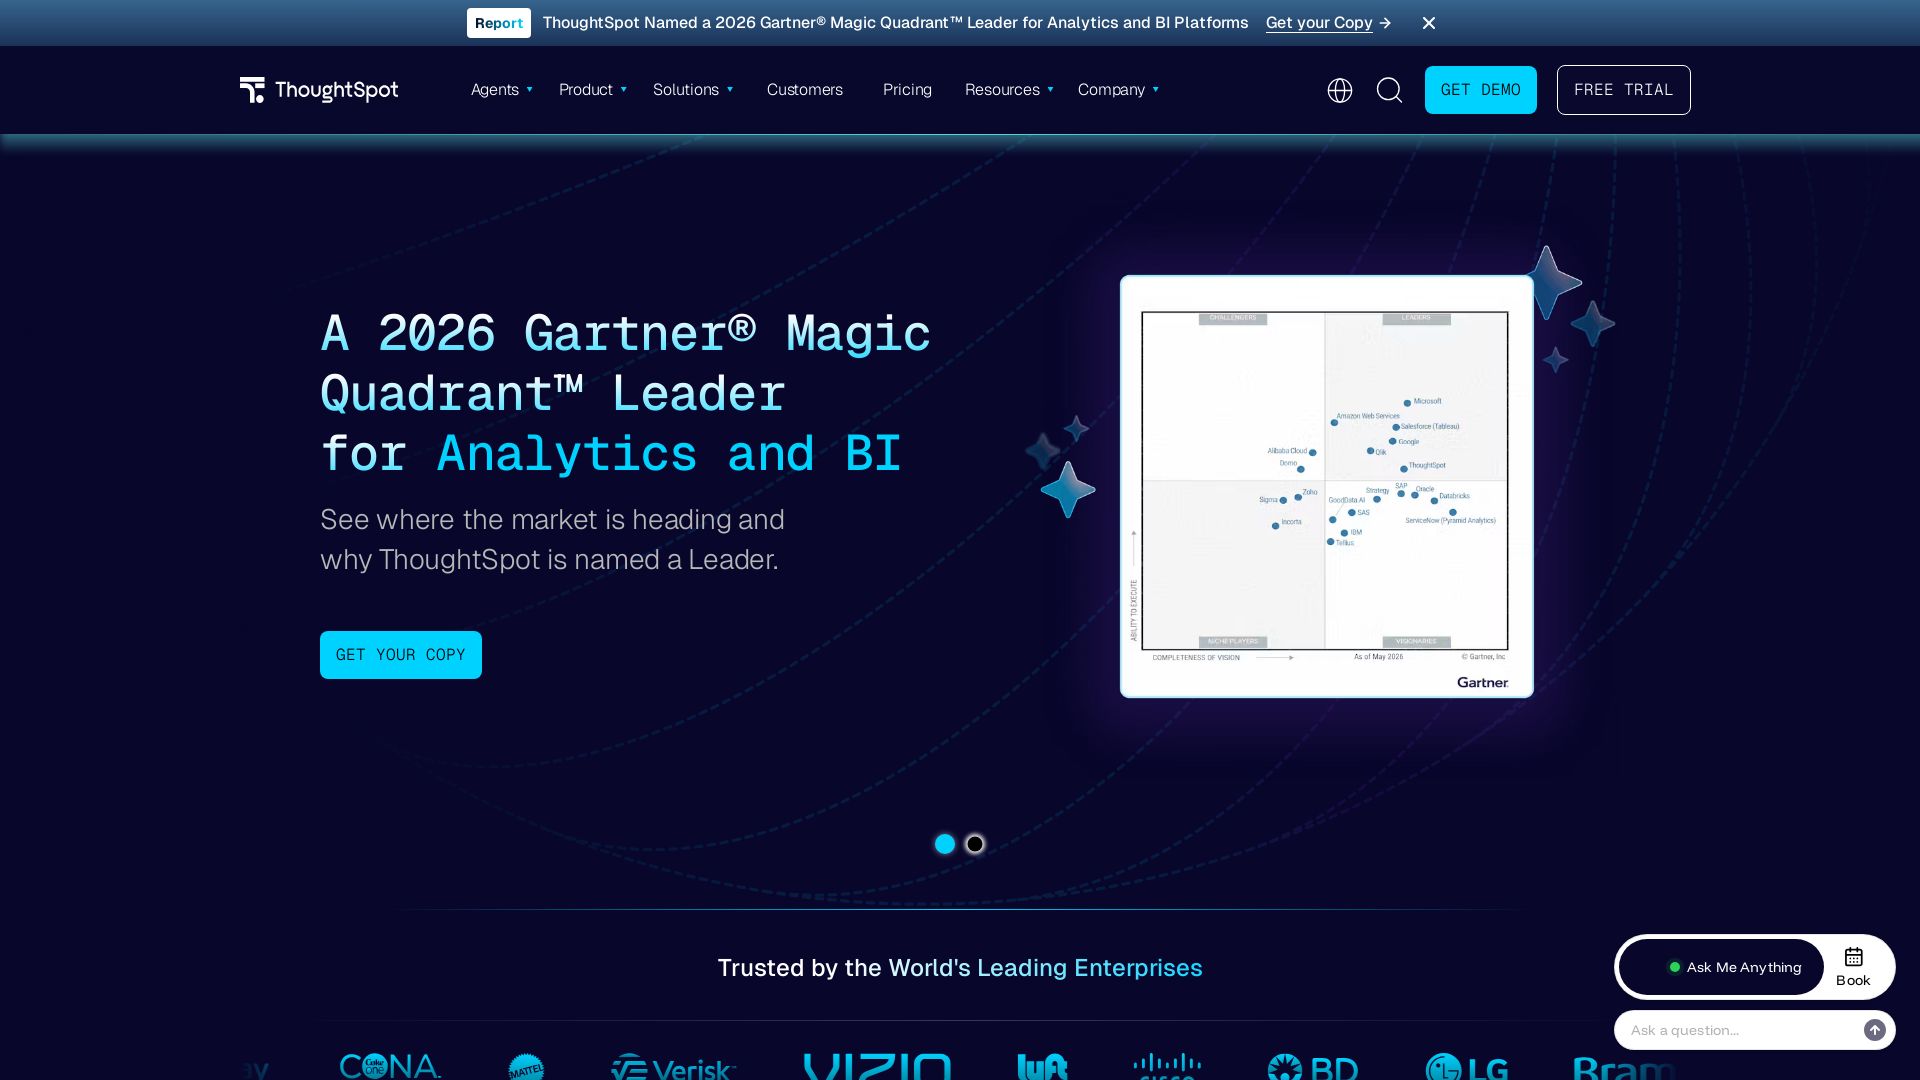1920x1080 pixels.
Task: Expand the Agents menu
Action: click(x=501, y=90)
